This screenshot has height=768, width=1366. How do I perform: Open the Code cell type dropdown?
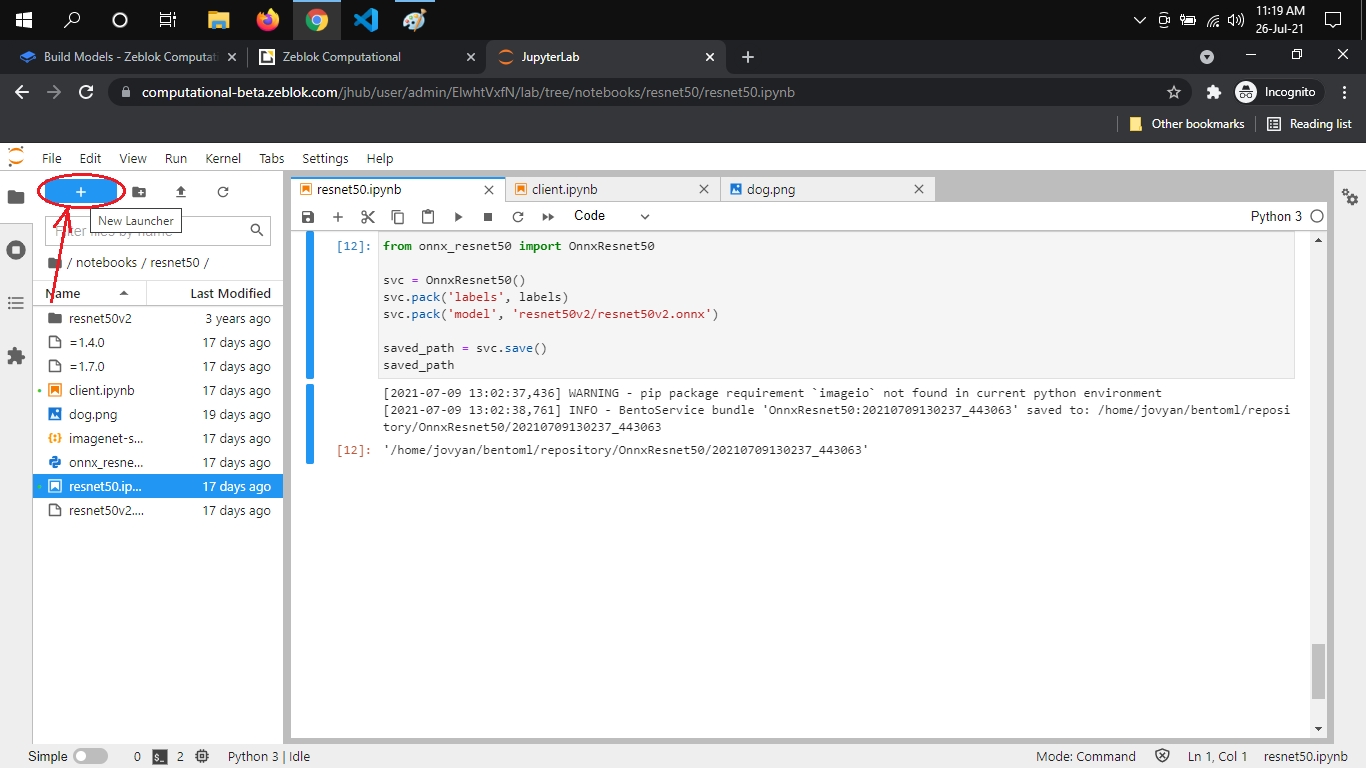click(611, 216)
